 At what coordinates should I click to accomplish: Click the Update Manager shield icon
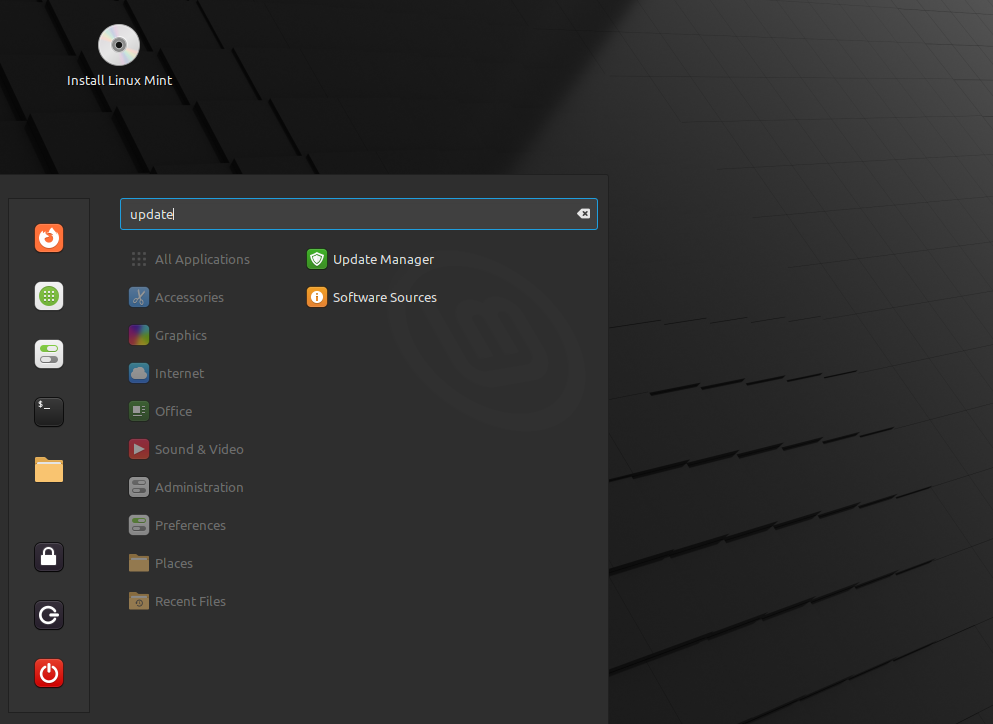(317, 259)
